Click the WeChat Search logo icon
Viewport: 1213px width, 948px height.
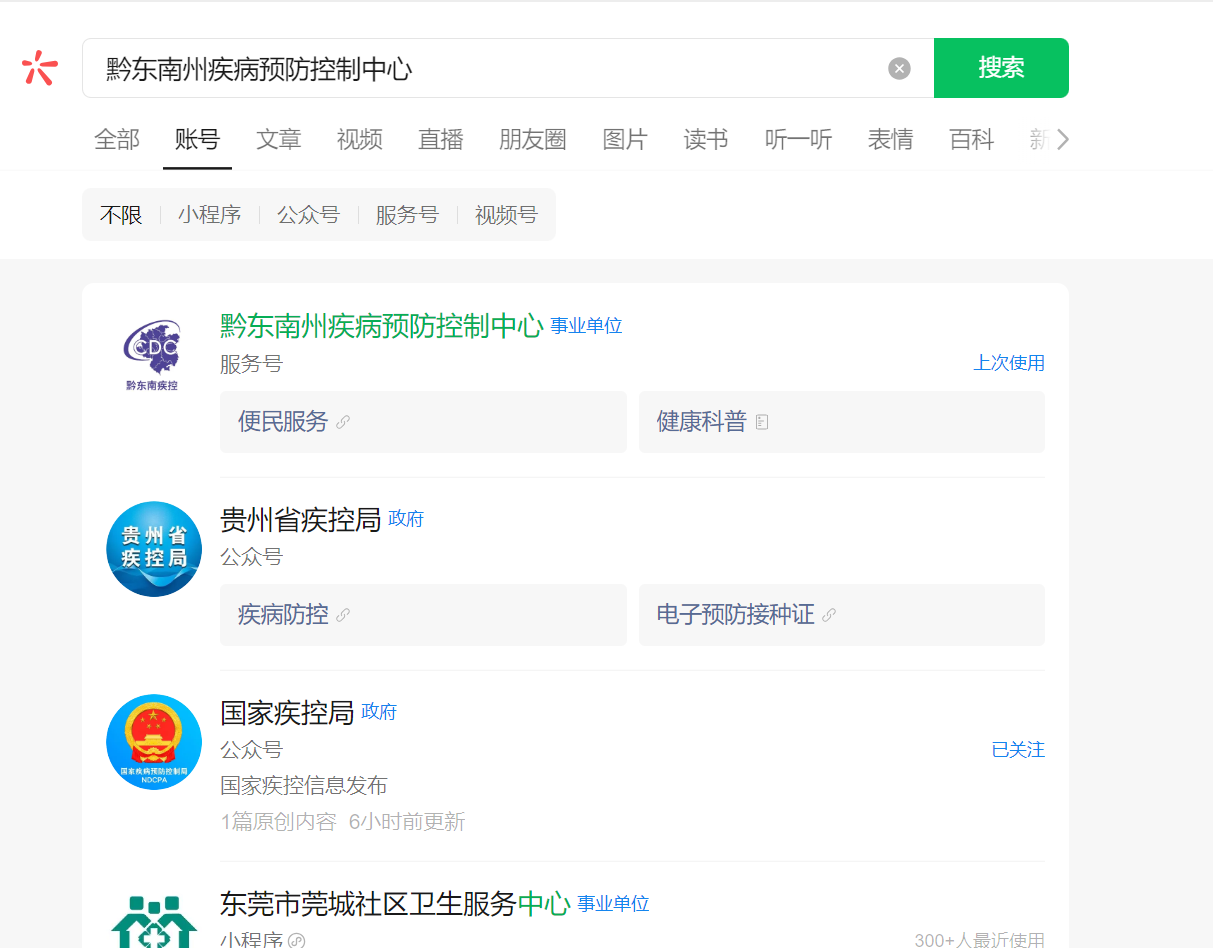point(40,68)
